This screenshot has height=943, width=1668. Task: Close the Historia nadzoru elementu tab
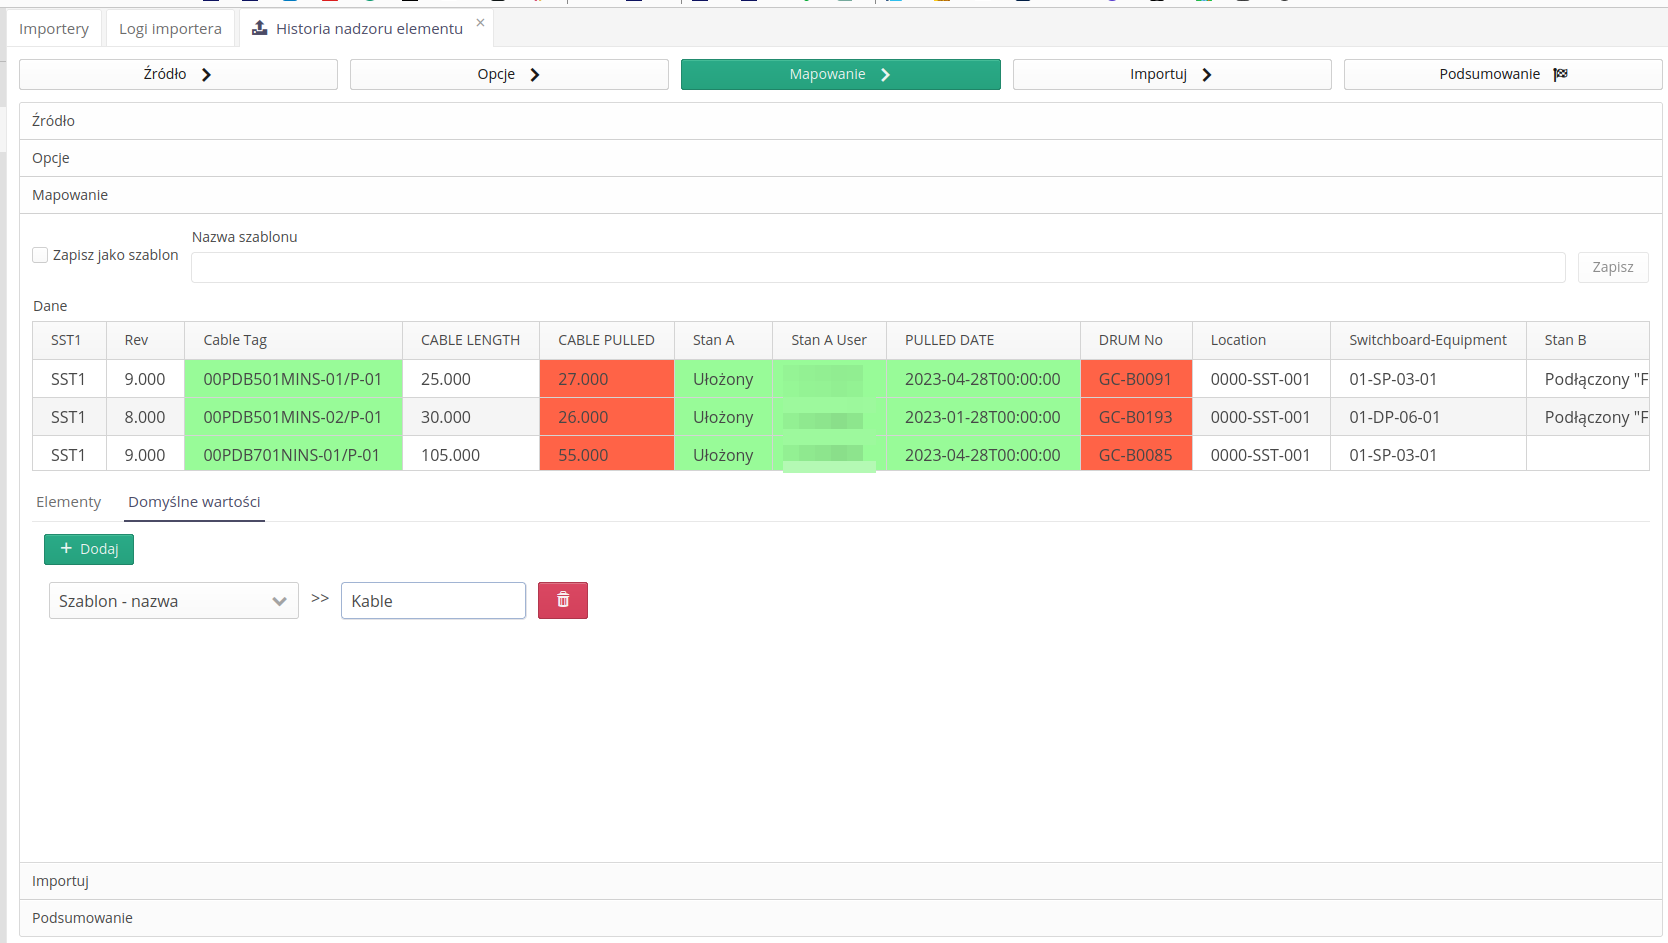(480, 22)
